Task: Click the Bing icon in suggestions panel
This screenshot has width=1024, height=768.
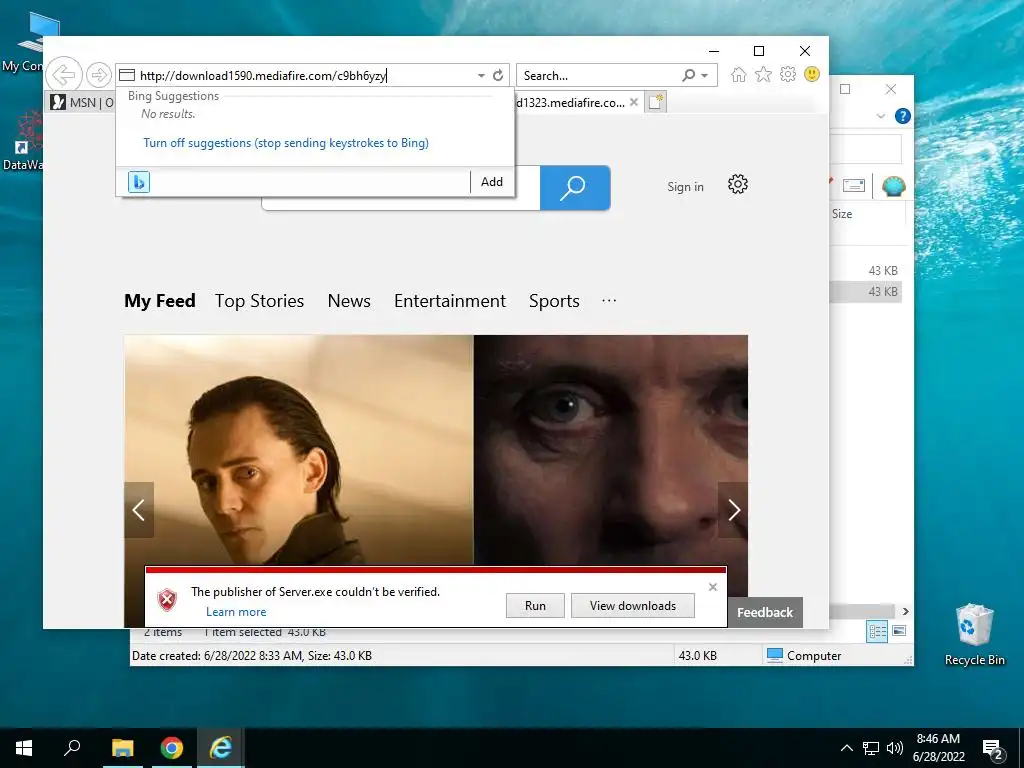Action: 138,182
